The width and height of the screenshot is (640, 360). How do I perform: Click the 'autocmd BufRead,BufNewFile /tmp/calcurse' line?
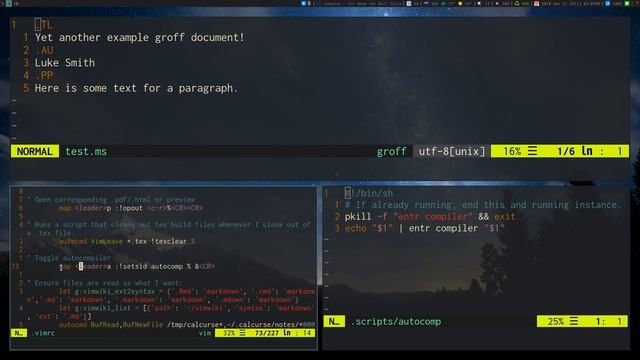(187, 325)
